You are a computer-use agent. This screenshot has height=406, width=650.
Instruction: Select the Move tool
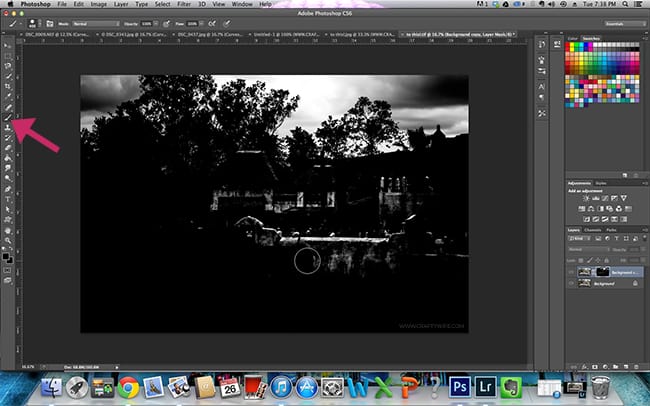click(7, 46)
